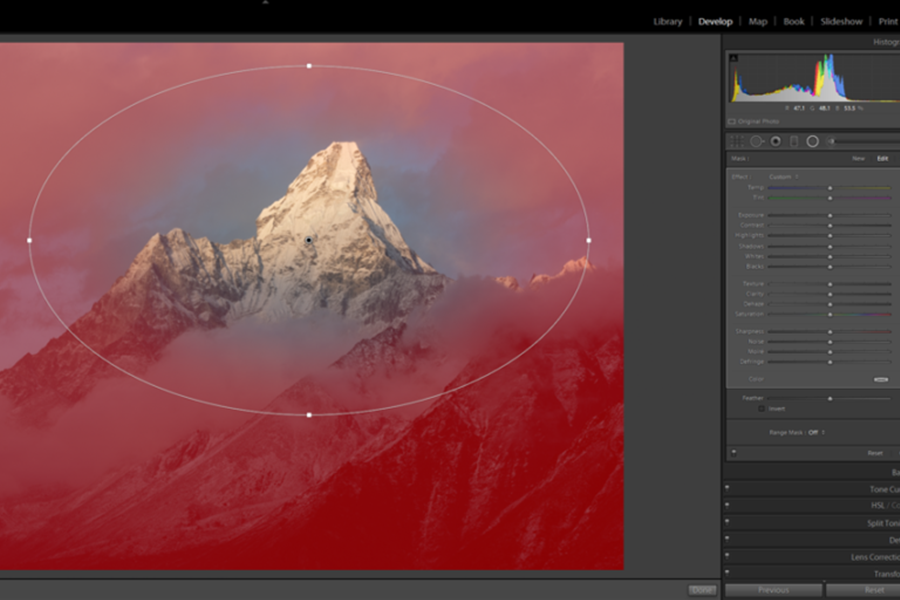Open the Color swatch picker

click(x=881, y=379)
